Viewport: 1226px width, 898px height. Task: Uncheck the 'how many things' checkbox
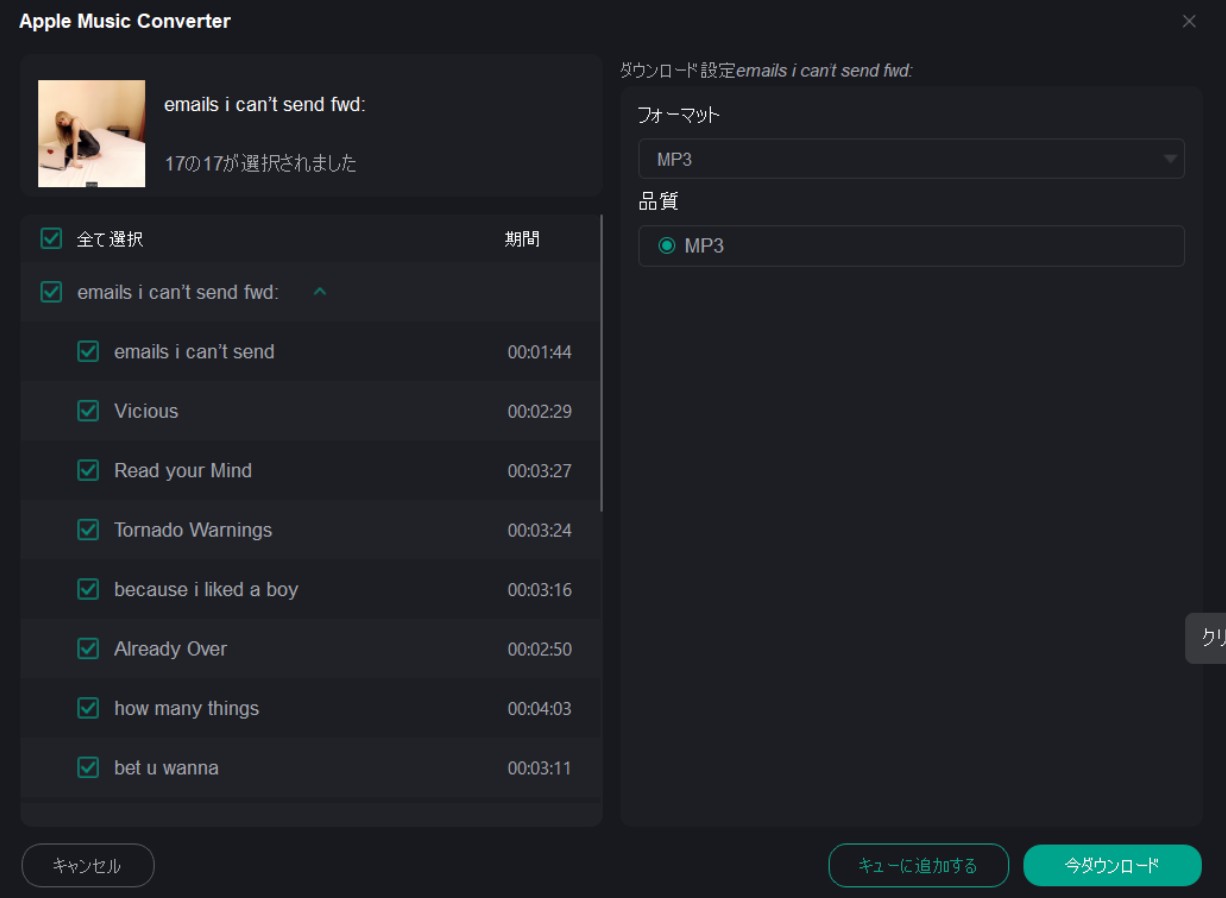tap(88, 708)
